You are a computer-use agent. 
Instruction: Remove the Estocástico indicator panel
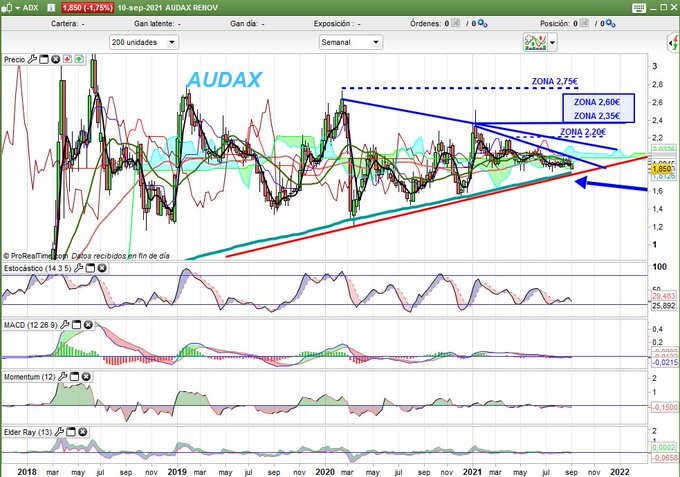pos(102,268)
